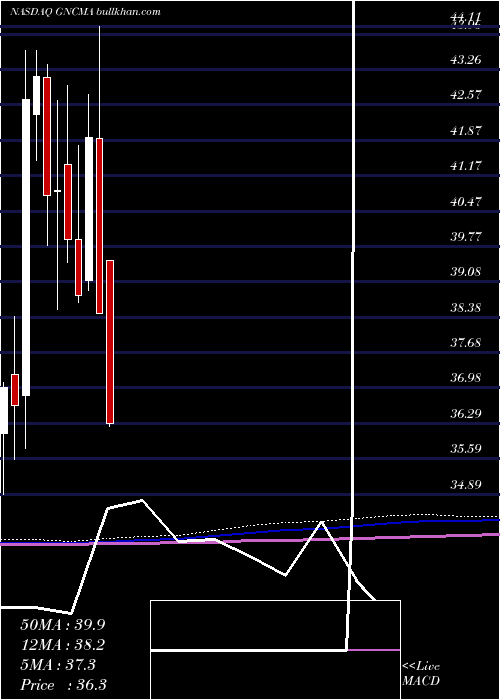Click the 43.26 price axis label
Viewport: 500px width, 700px height.
tap(466, 59)
